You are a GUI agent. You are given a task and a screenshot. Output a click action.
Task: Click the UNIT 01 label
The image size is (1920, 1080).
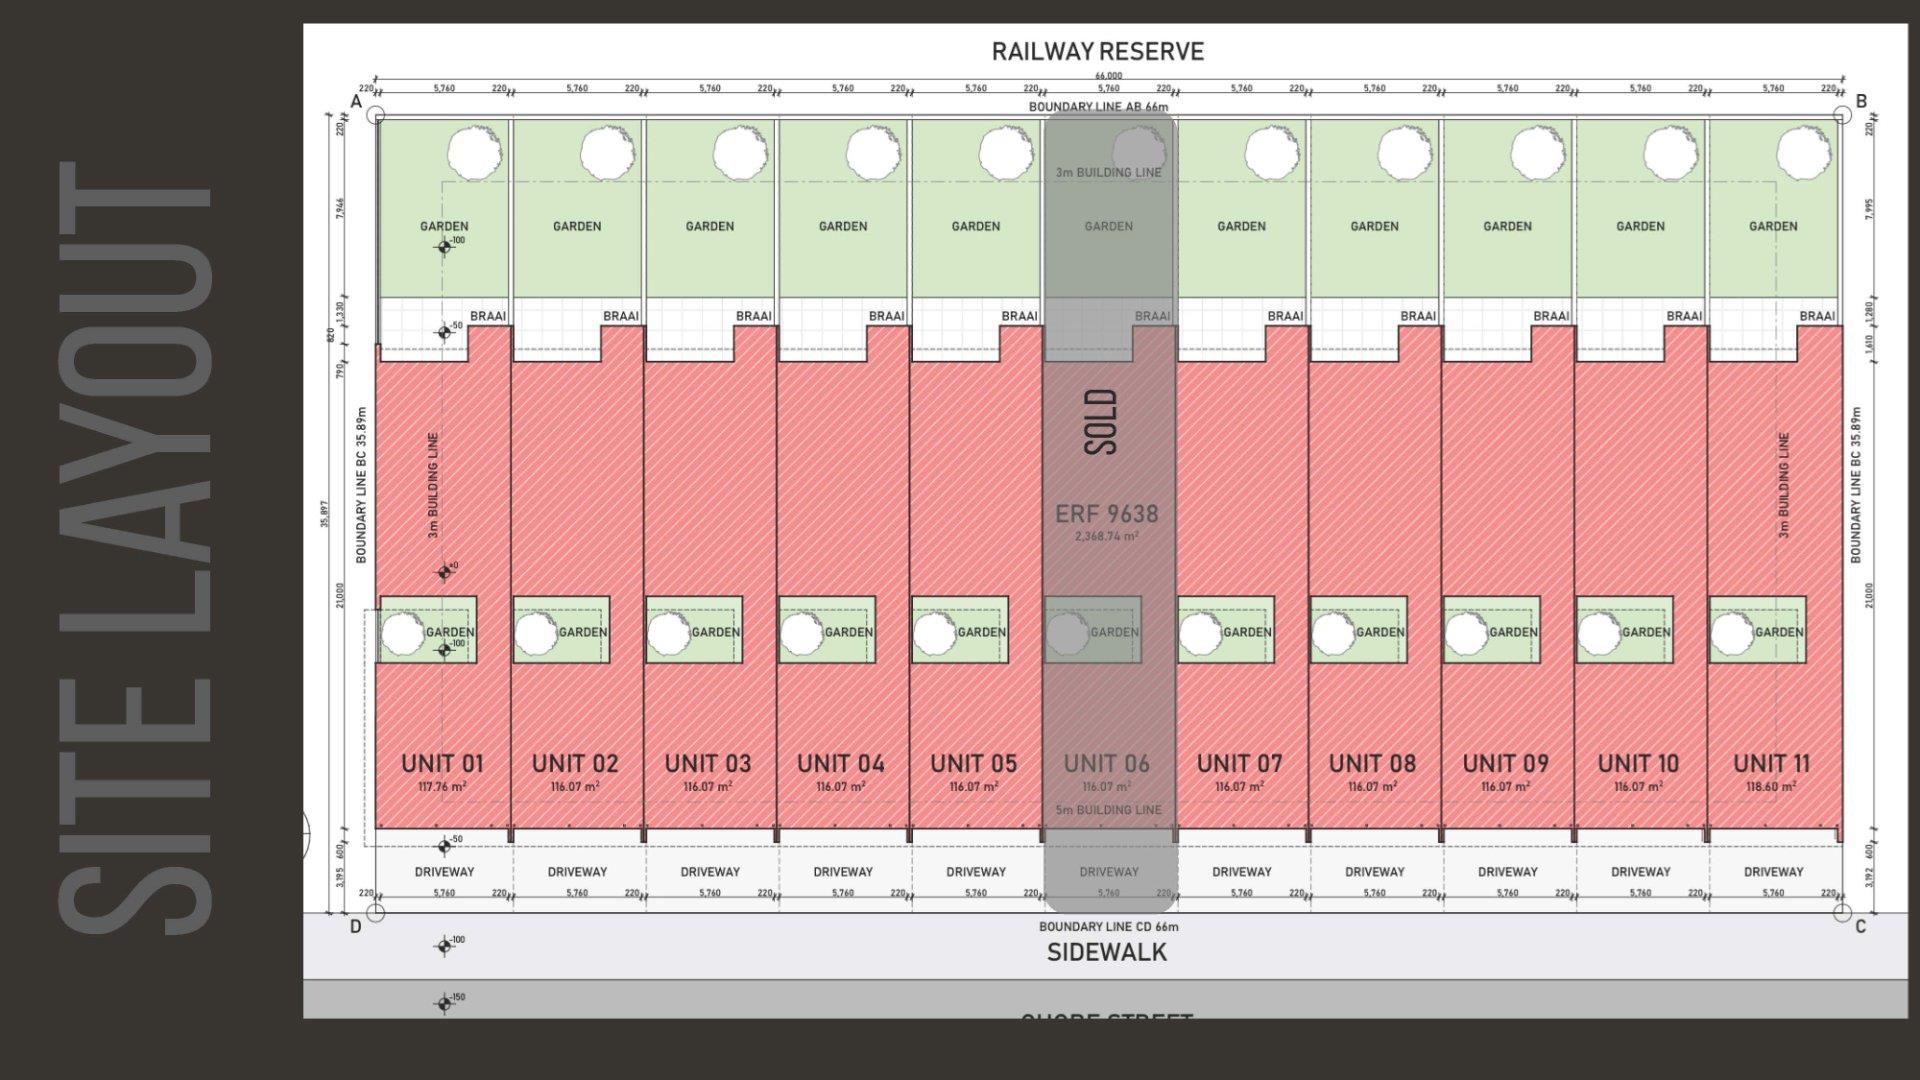[x=442, y=764]
